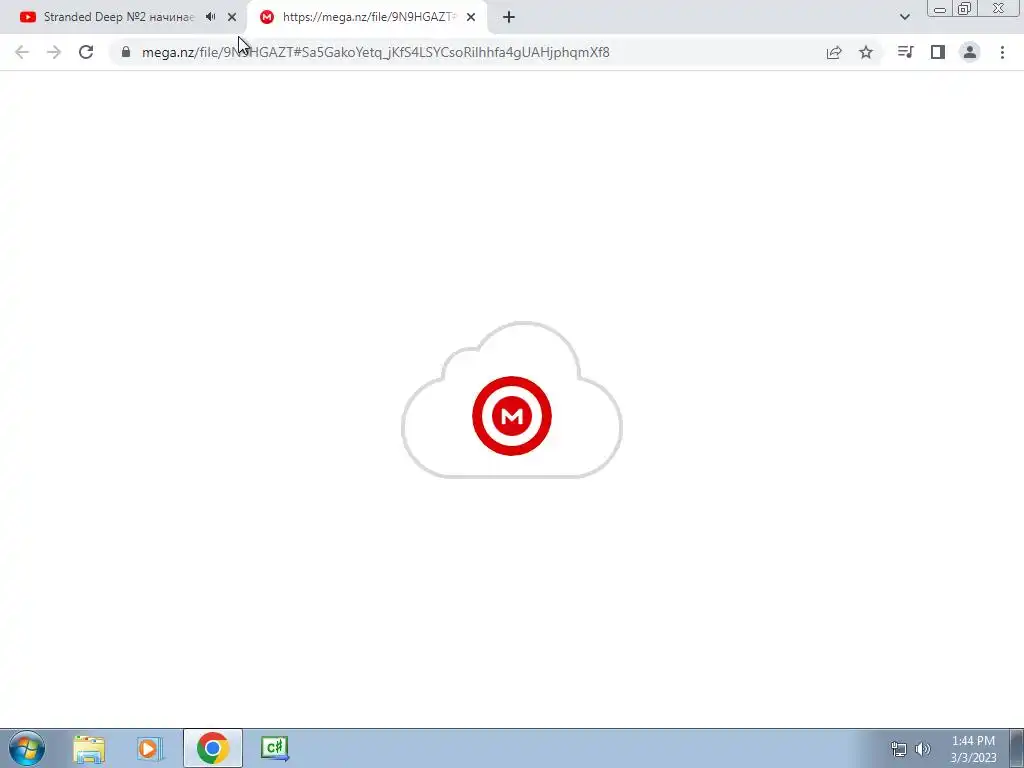Screen dimensions: 1024x768
Task: Toggle the browser side panel
Action: coord(938,52)
